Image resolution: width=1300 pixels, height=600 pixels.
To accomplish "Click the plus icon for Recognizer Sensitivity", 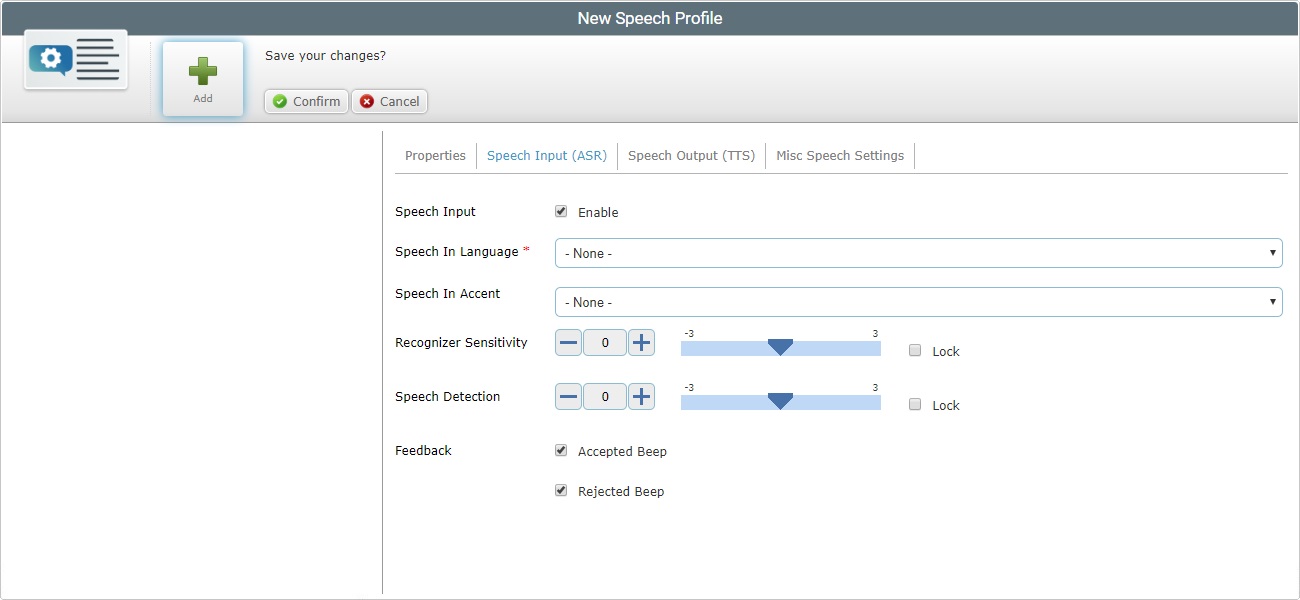I will coord(641,342).
